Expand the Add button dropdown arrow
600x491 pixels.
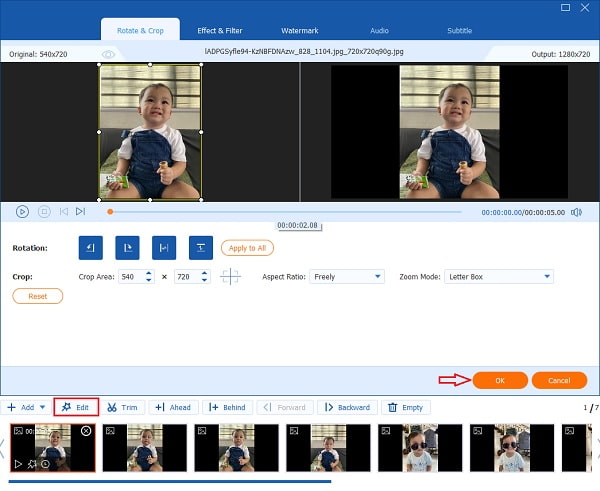(x=42, y=407)
